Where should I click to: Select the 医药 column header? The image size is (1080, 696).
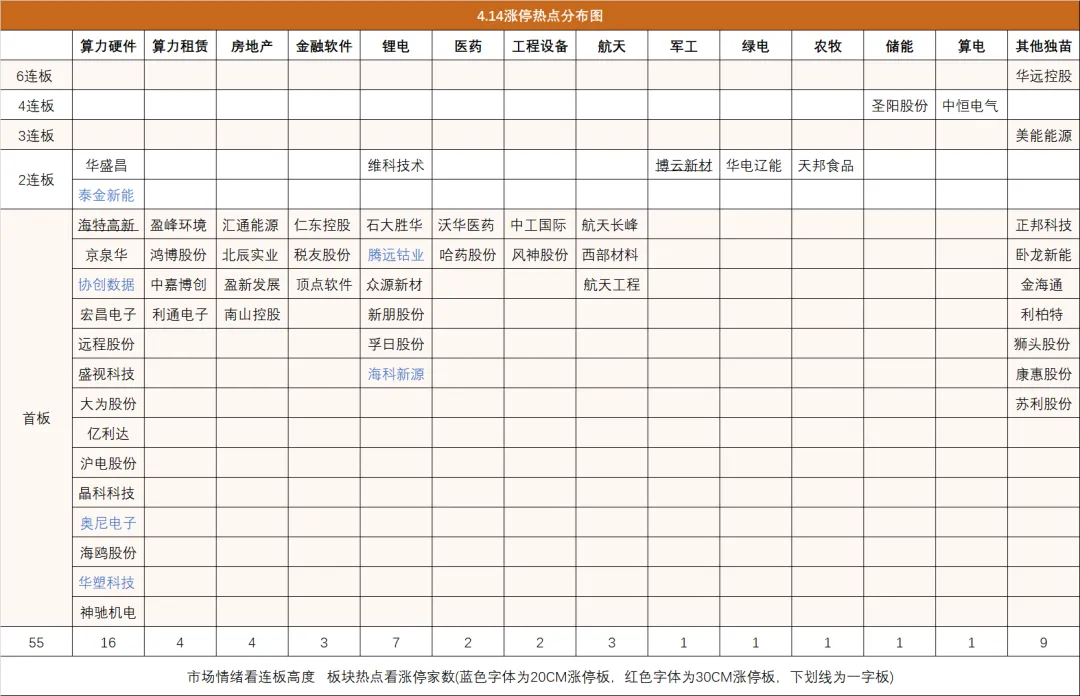[468, 46]
